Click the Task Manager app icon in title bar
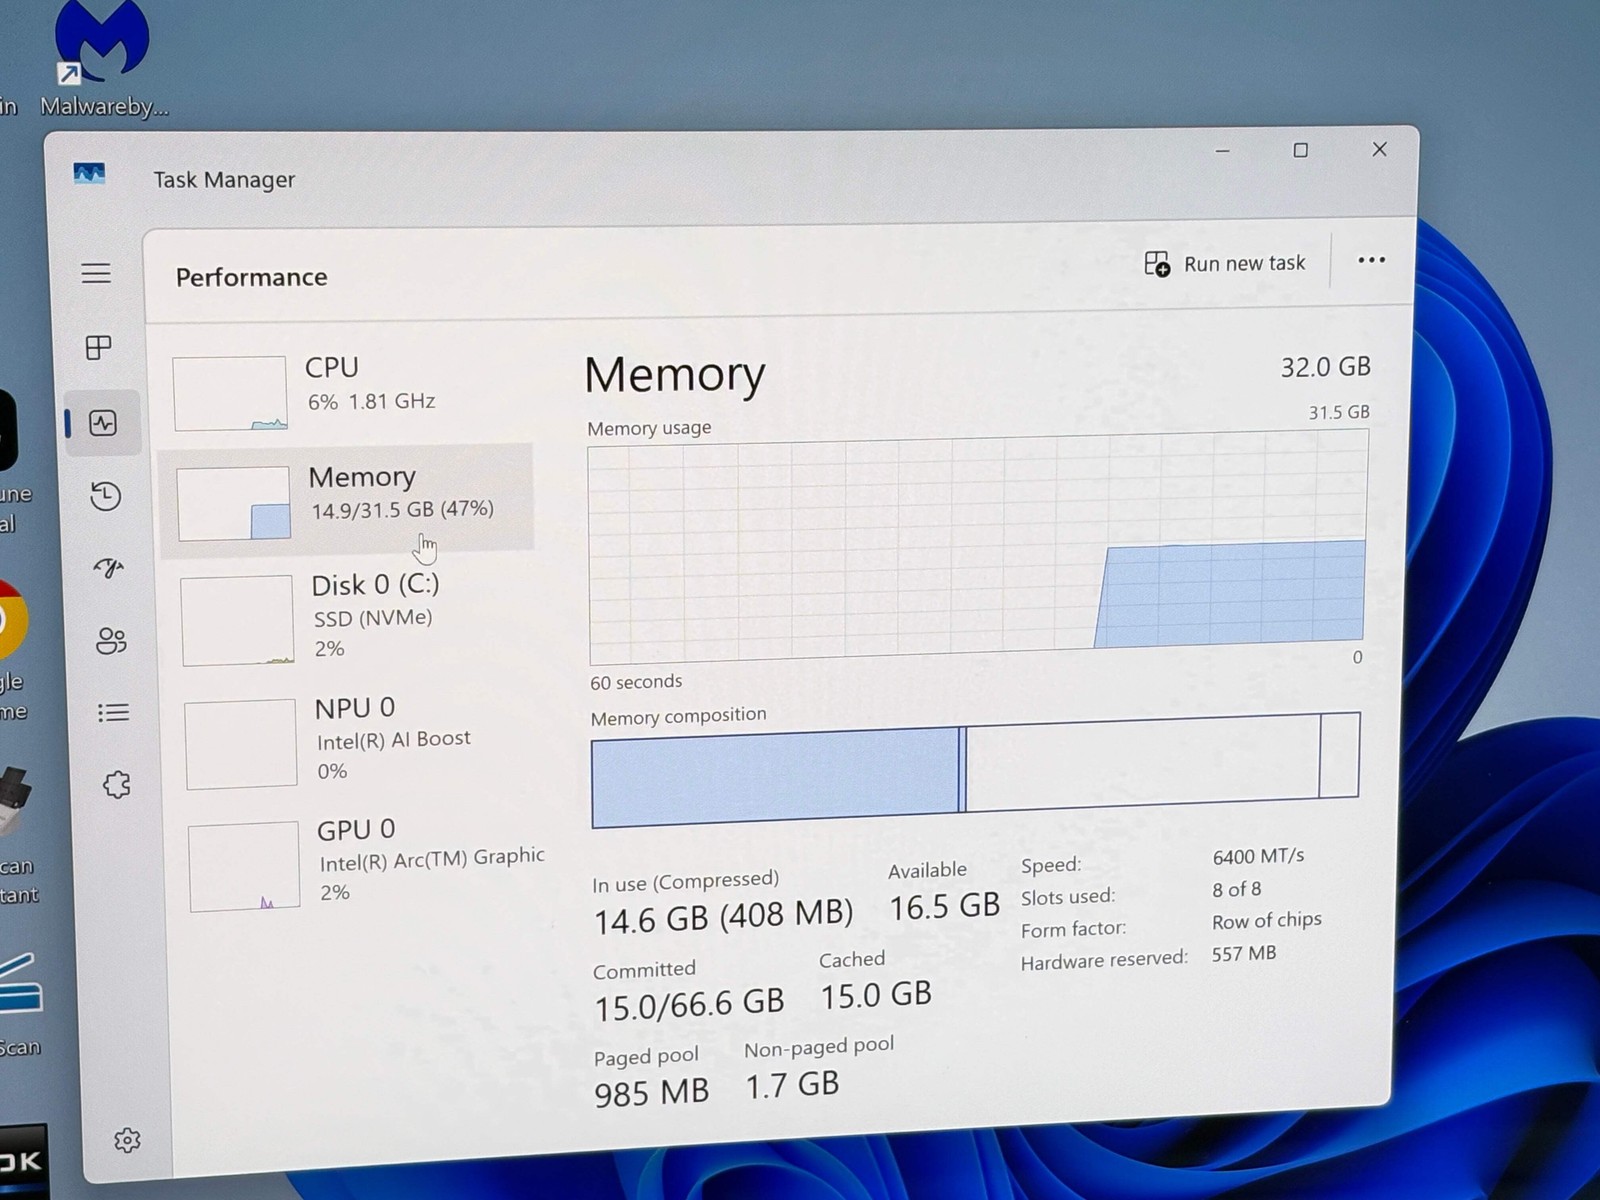This screenshot has width=1600, height=1200. click(89, 174)
